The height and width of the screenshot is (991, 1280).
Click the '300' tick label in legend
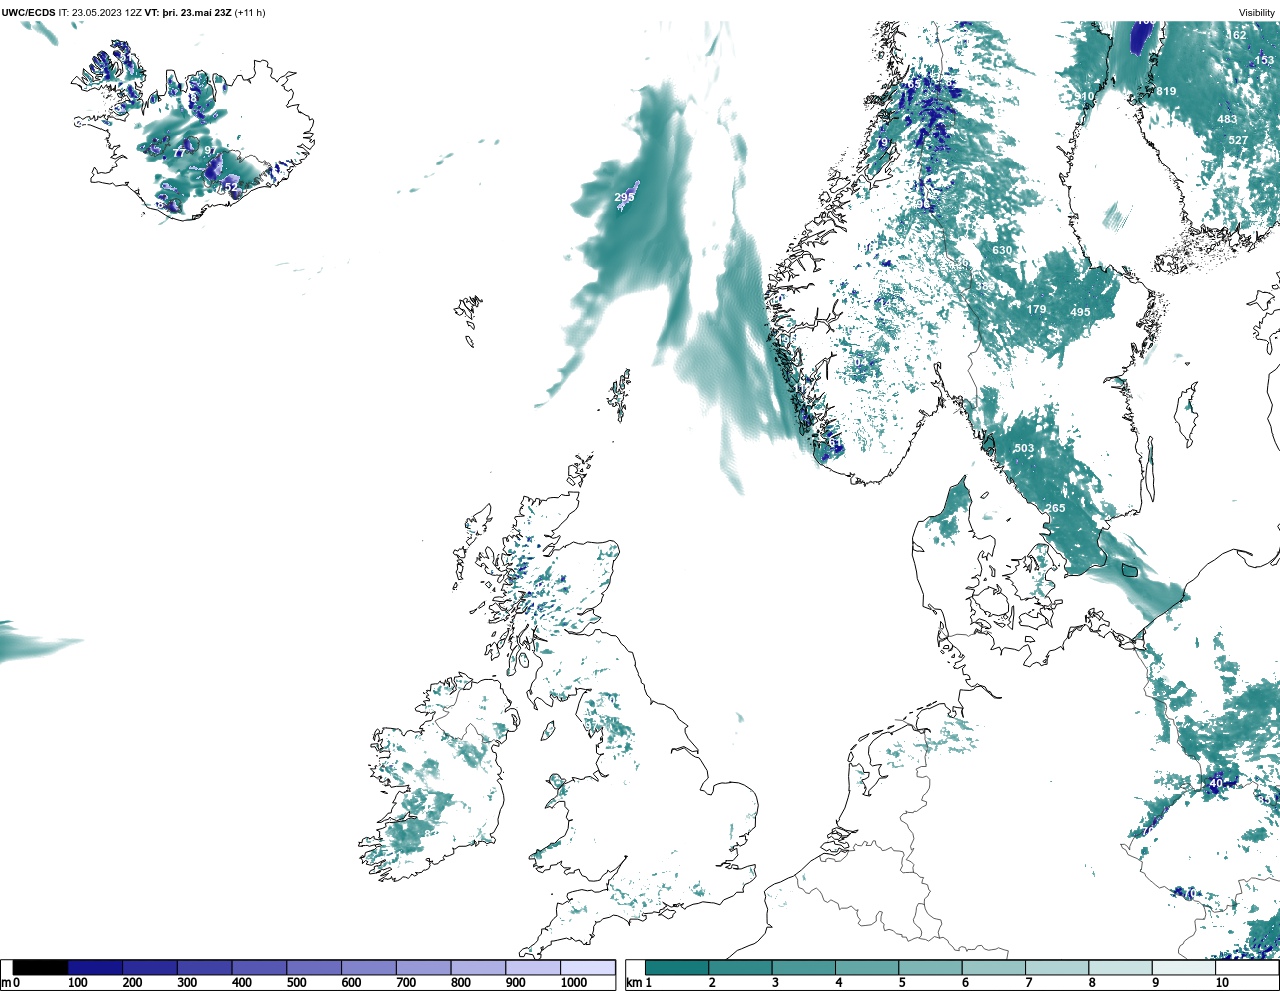(187, 983)
